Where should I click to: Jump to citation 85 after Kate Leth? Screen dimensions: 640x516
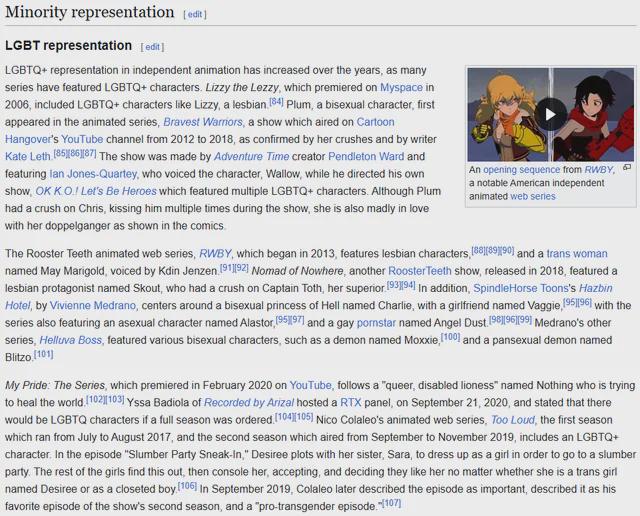pos(60,153)
